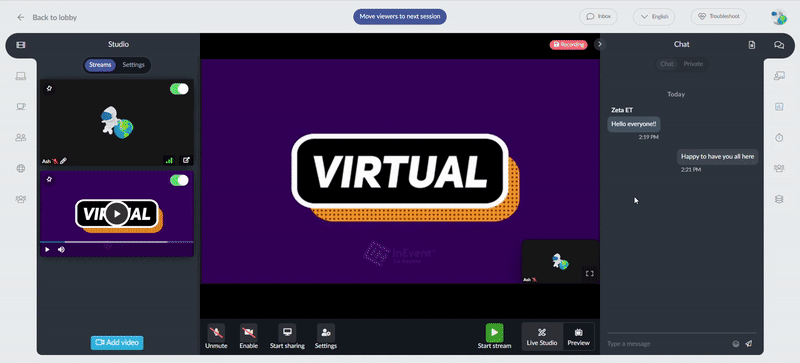Pop out Ash's stream with the external icon
800x363 pixels.
click(186, 160)
